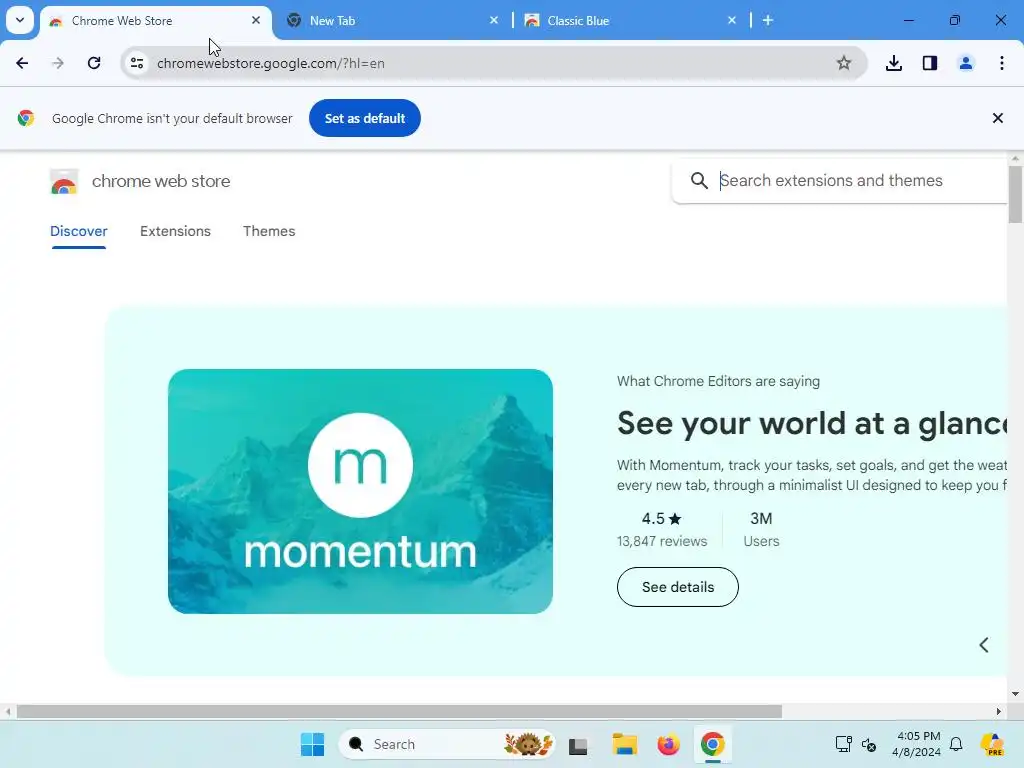View site information icon in address bar
This screenshot has height=768, width=1024.
(x=137, y=63)
